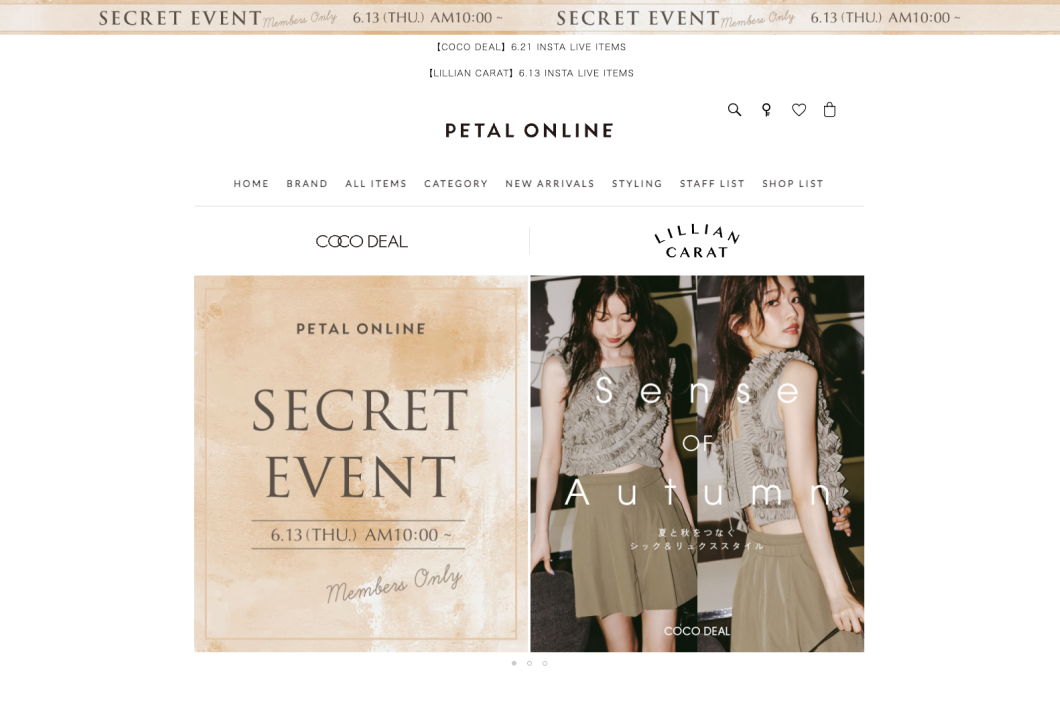Go to ALL ITEMS
This screenshot has width=1060, height=708.
click(x=376, y=183)
